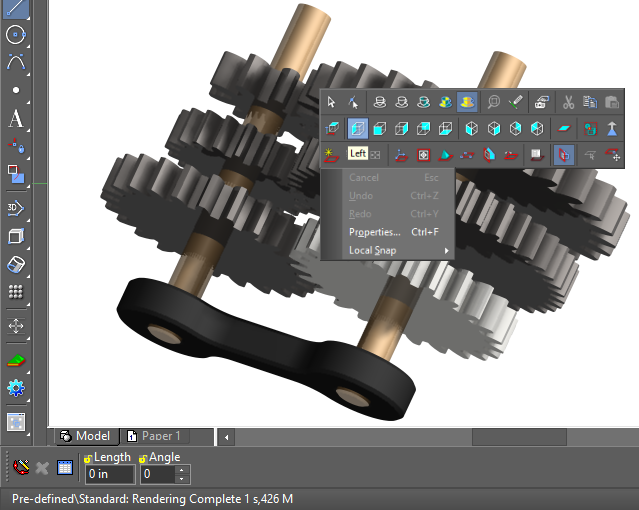Toggle the highlighted Left view cube button
The width and height of the screenshot is (639, 510).
[357, 128]
